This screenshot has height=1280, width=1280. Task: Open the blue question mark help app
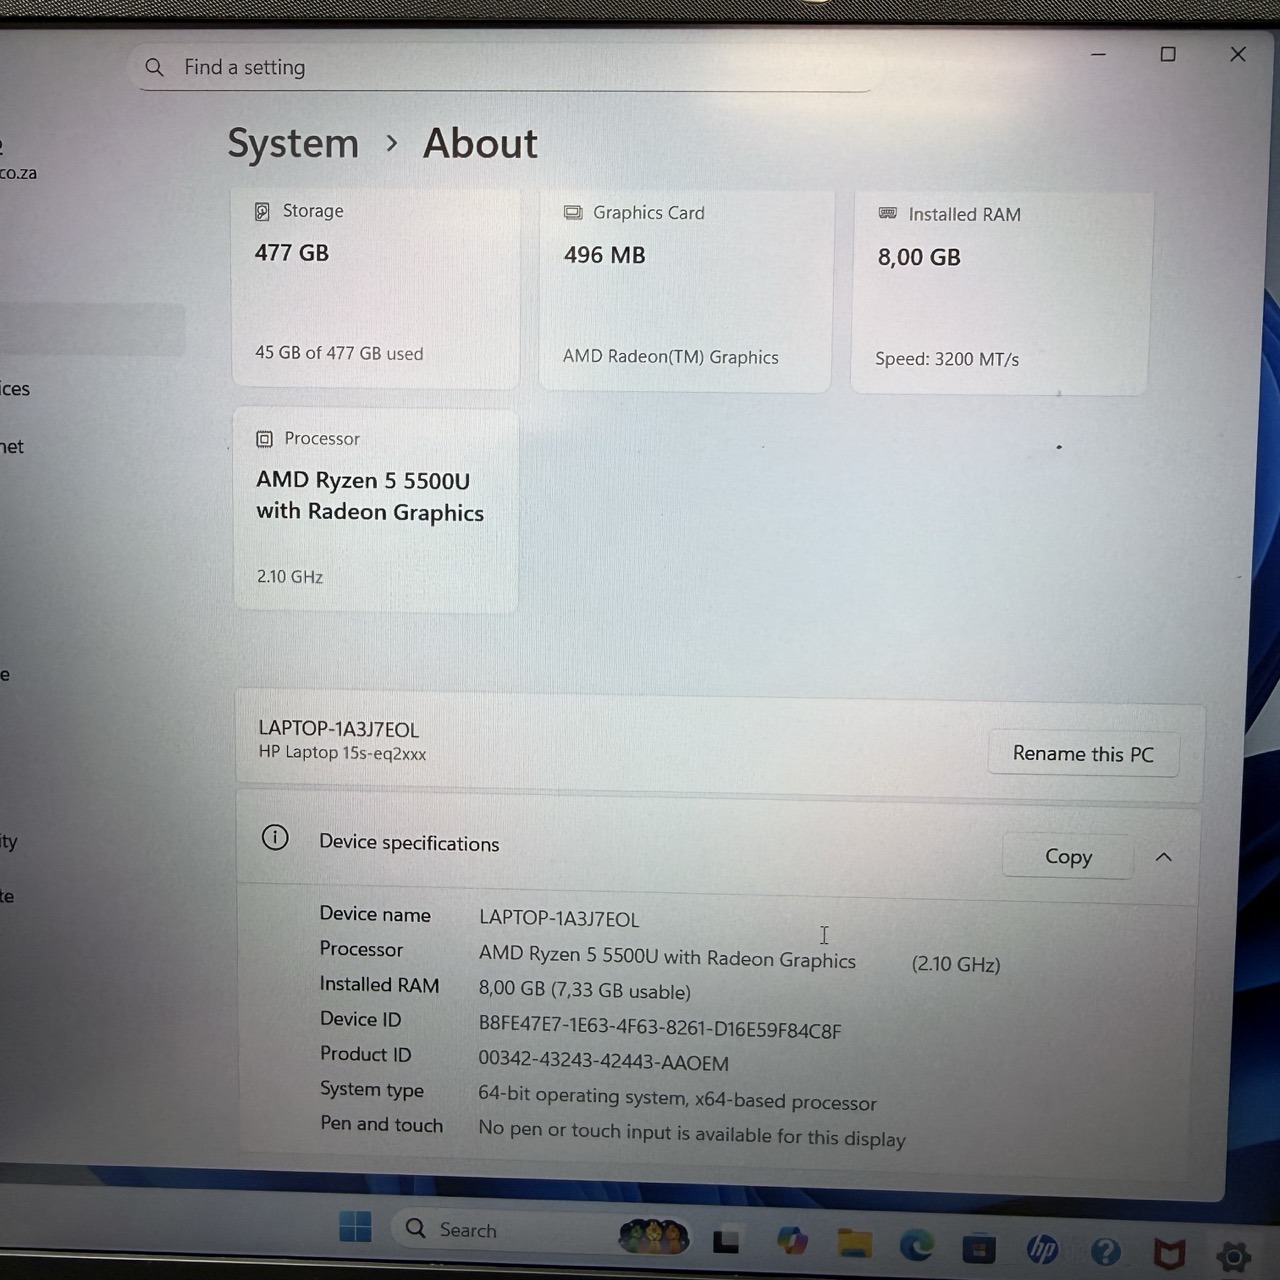click(1106, 1251)
